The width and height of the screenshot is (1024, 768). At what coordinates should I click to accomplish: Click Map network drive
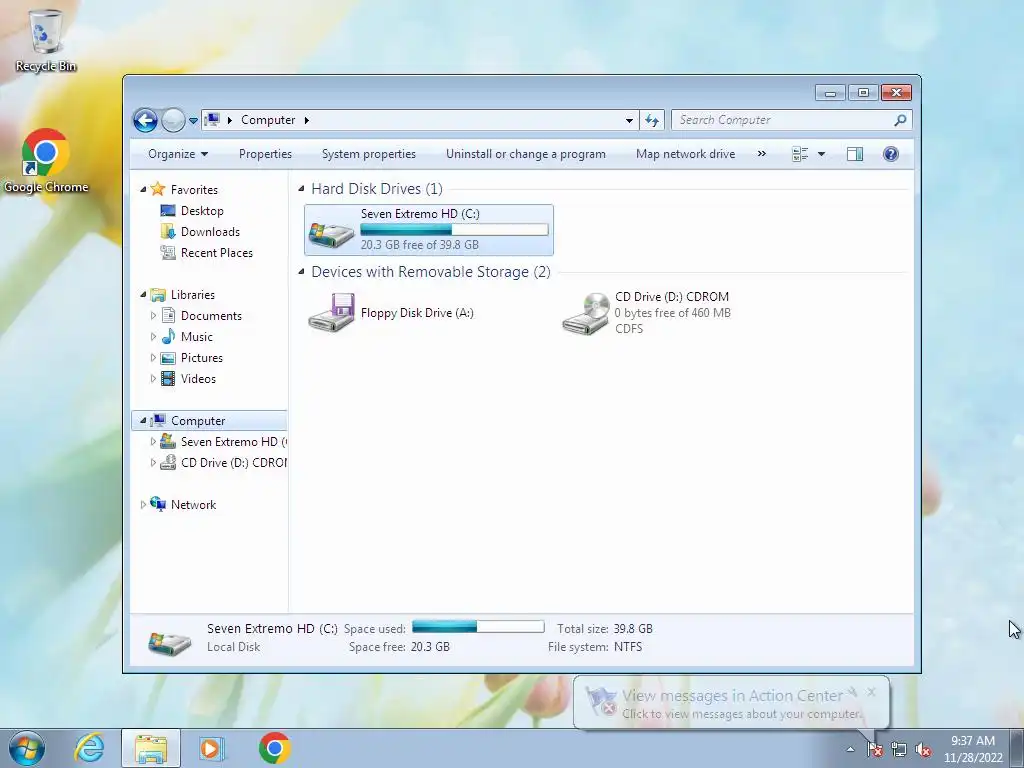[x=686, y=154]
